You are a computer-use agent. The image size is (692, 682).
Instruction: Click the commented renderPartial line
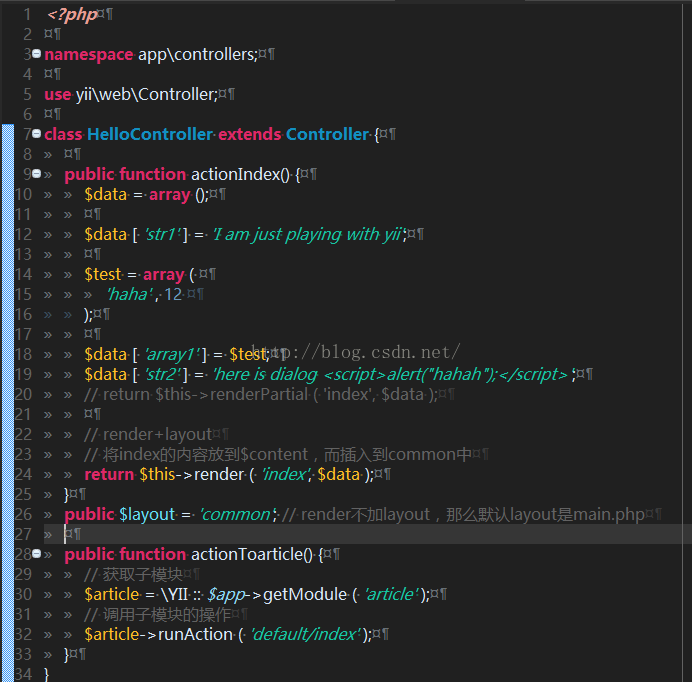click(x=260, y=395)
